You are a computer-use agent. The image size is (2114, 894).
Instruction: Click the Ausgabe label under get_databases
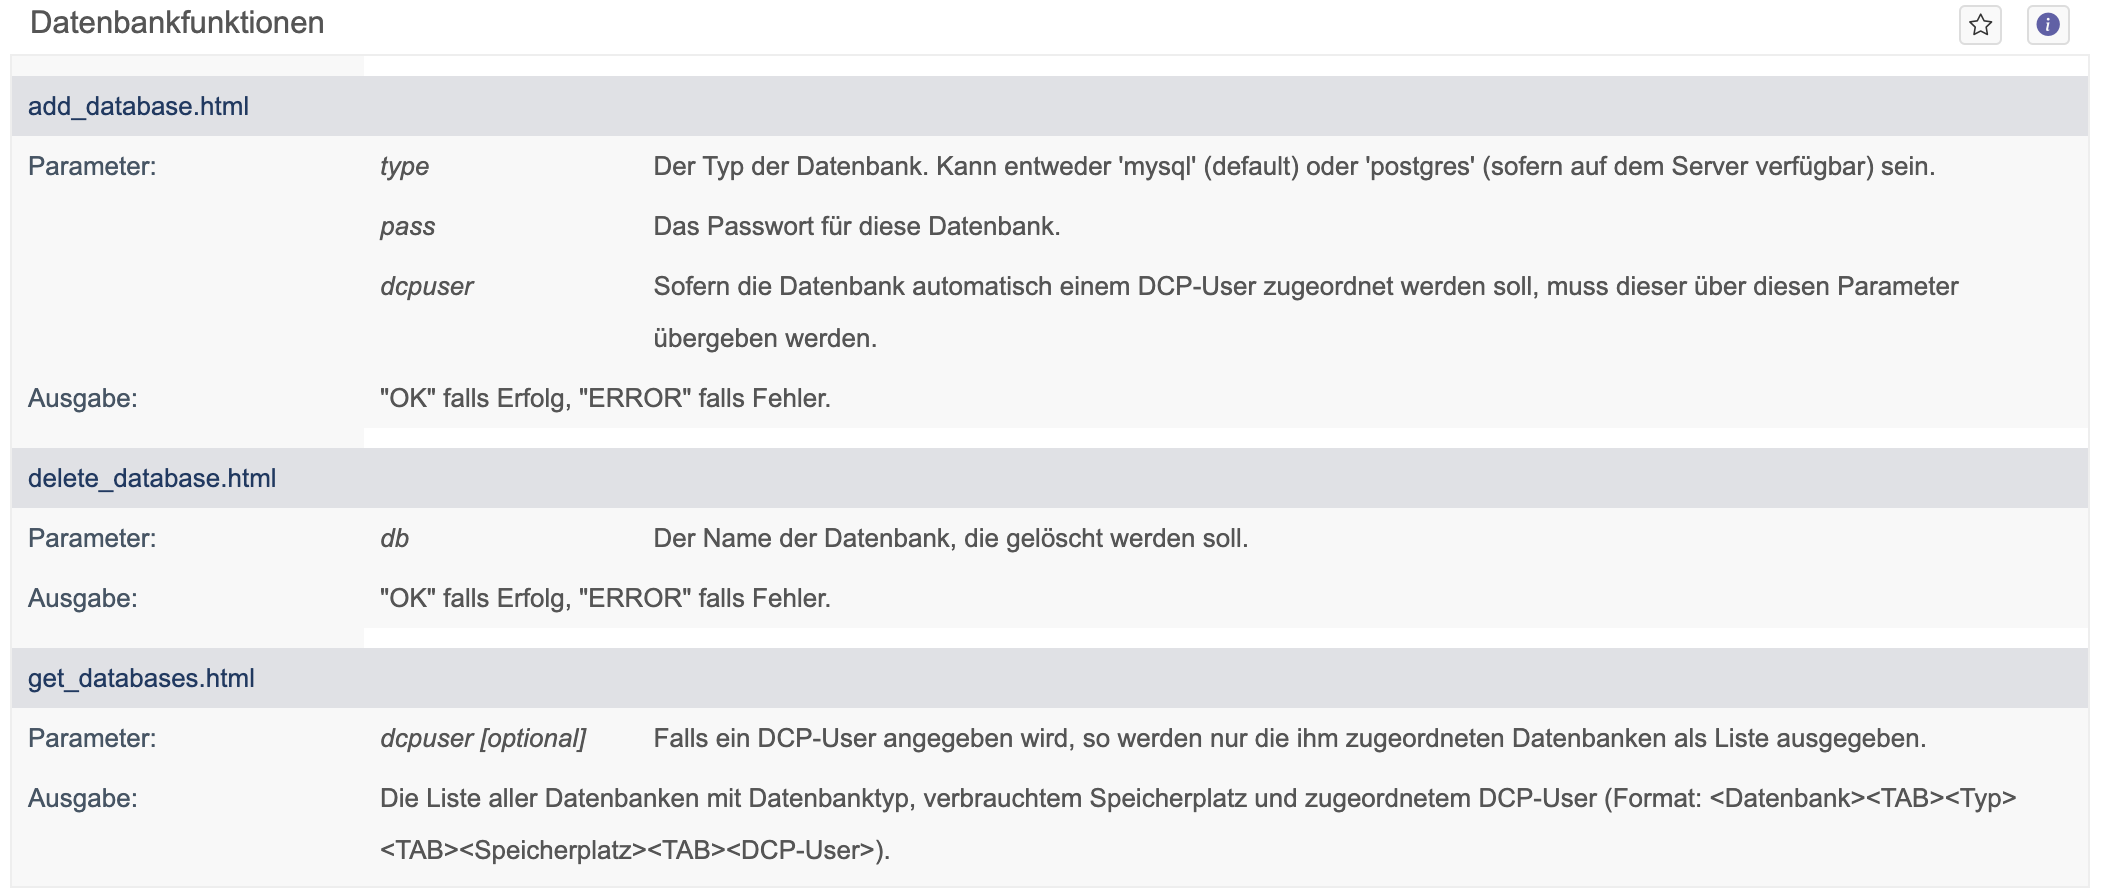coord(82,798)
